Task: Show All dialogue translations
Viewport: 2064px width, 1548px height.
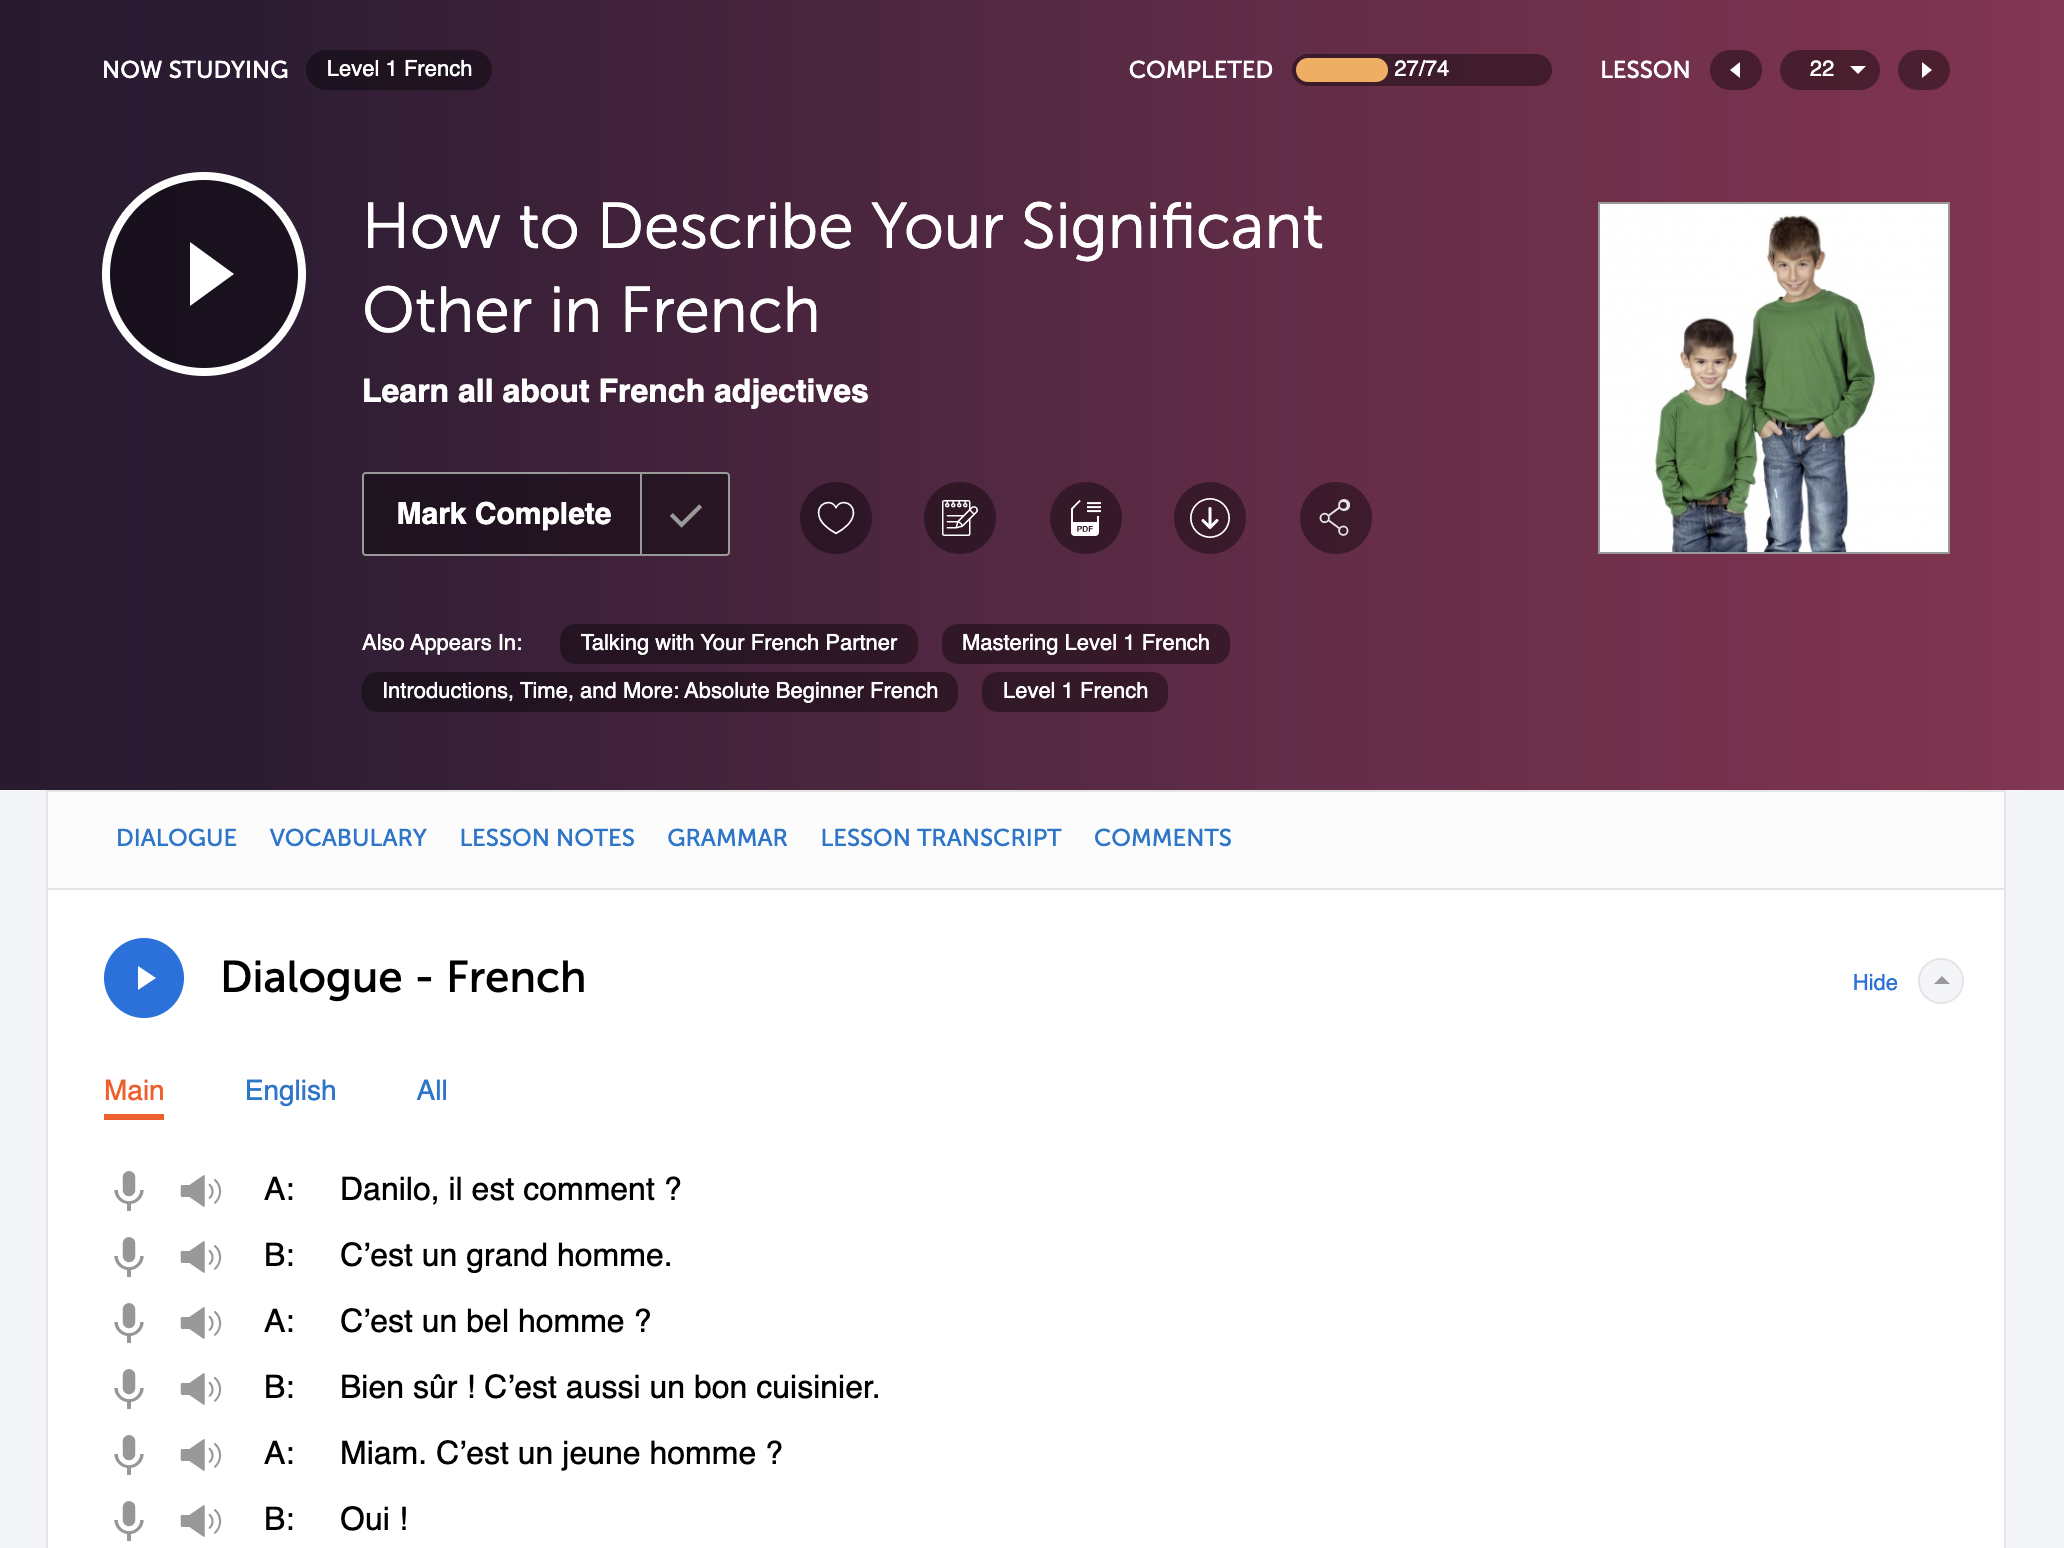Action: click(431, 1090)
